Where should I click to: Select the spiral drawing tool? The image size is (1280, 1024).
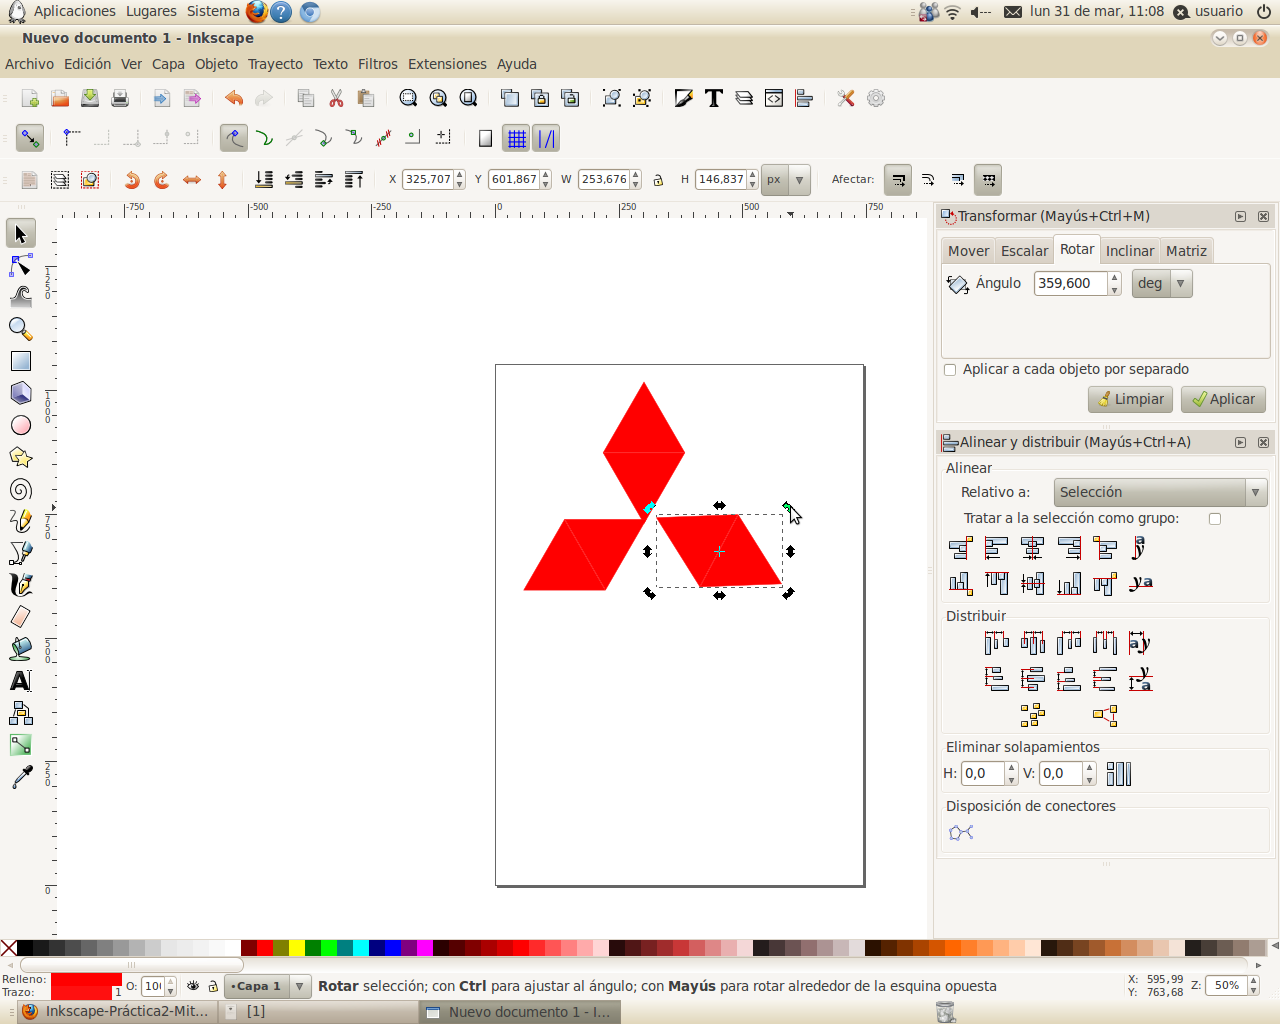click(x=21, y=489)
